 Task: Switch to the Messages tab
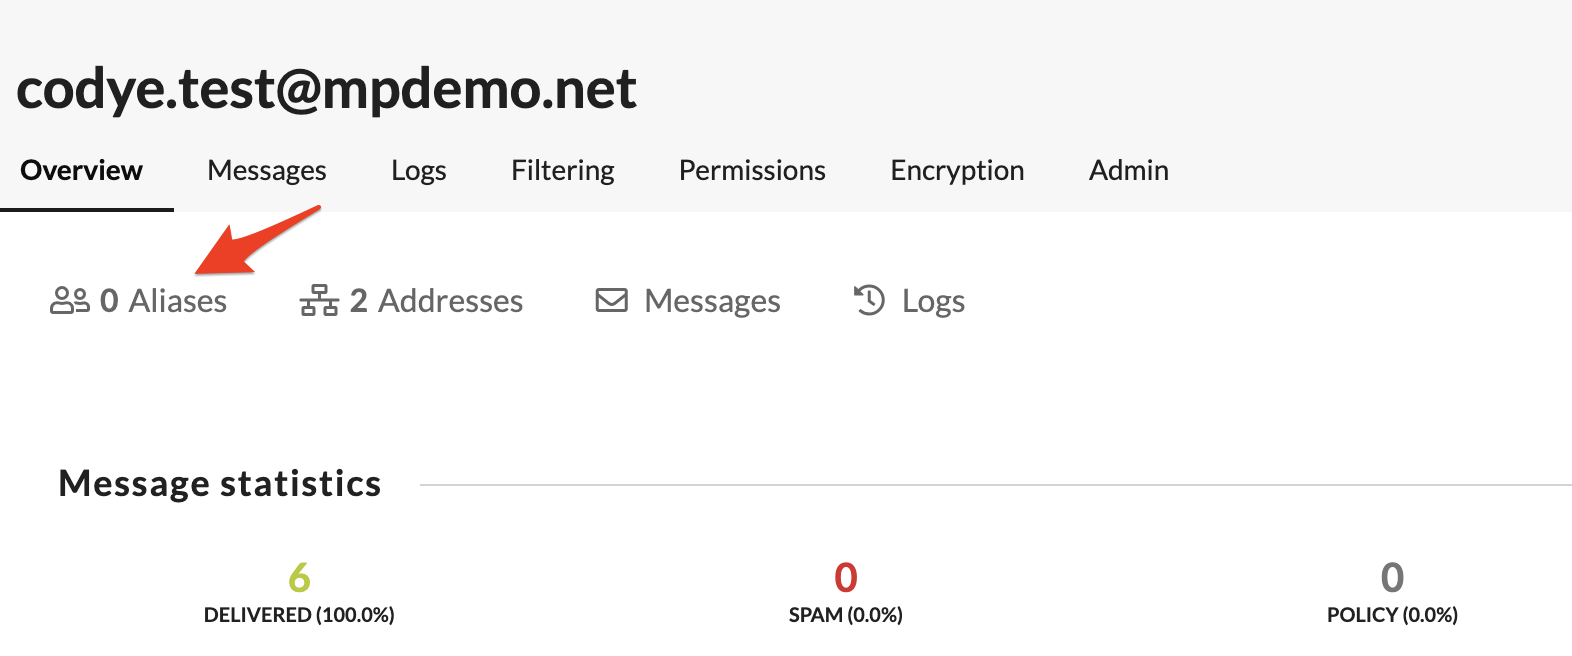(x=267, y=171)
